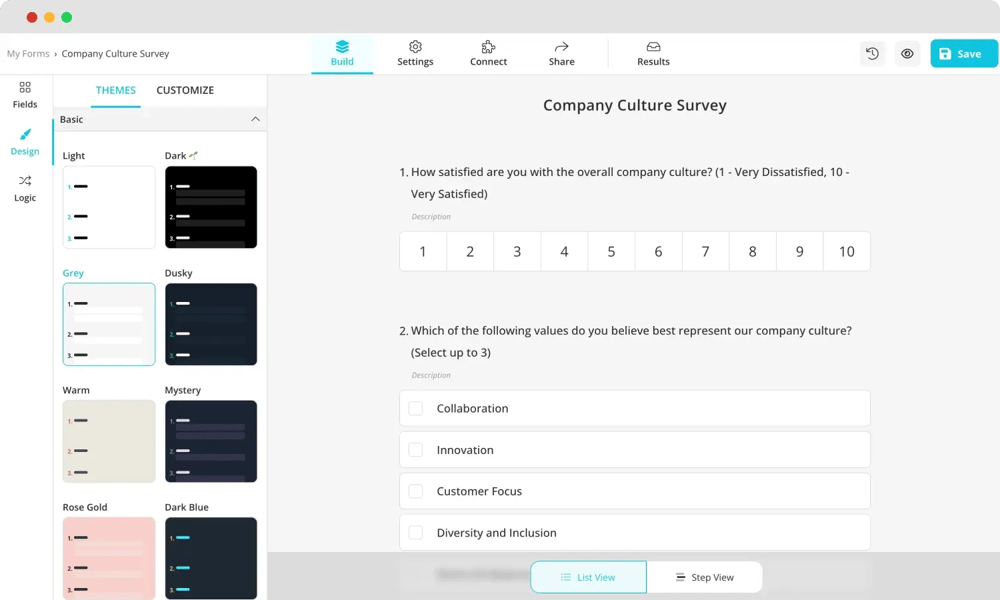This screenshot has width=1000, height=600.
Task: Open the Connect section
Action: point(488,53)
